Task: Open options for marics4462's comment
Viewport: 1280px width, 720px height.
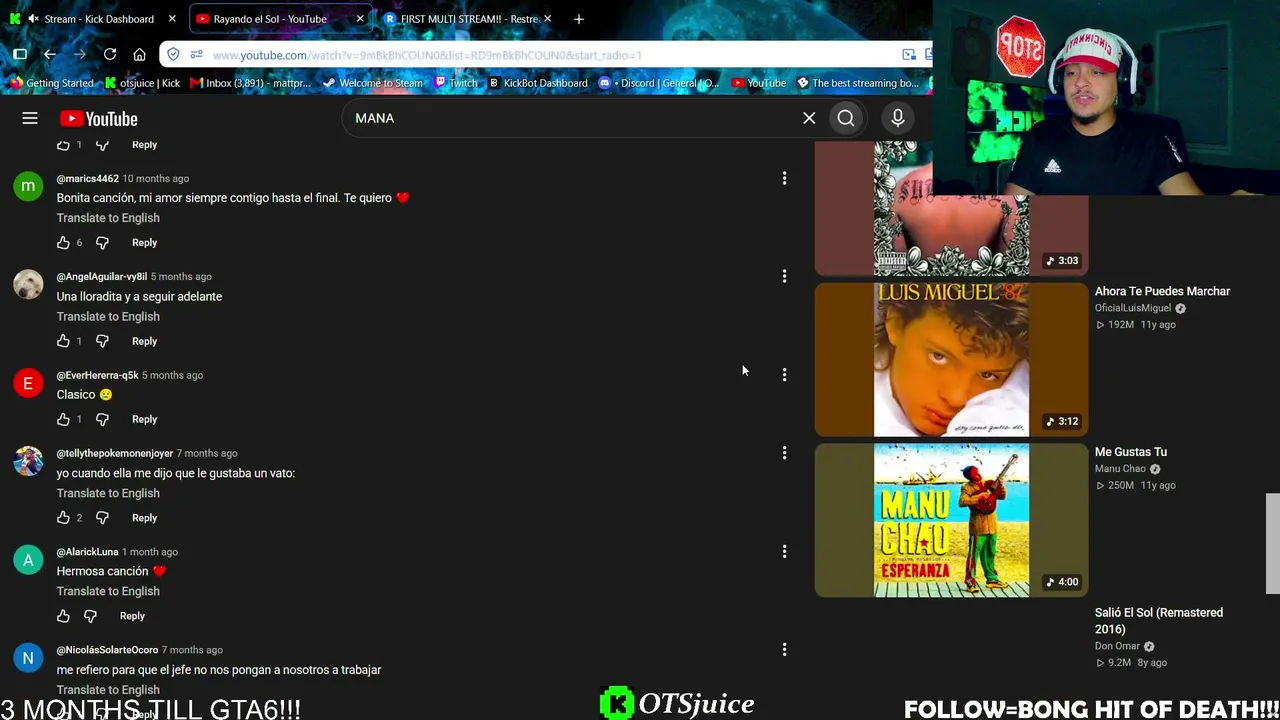Action: (784, 178)
